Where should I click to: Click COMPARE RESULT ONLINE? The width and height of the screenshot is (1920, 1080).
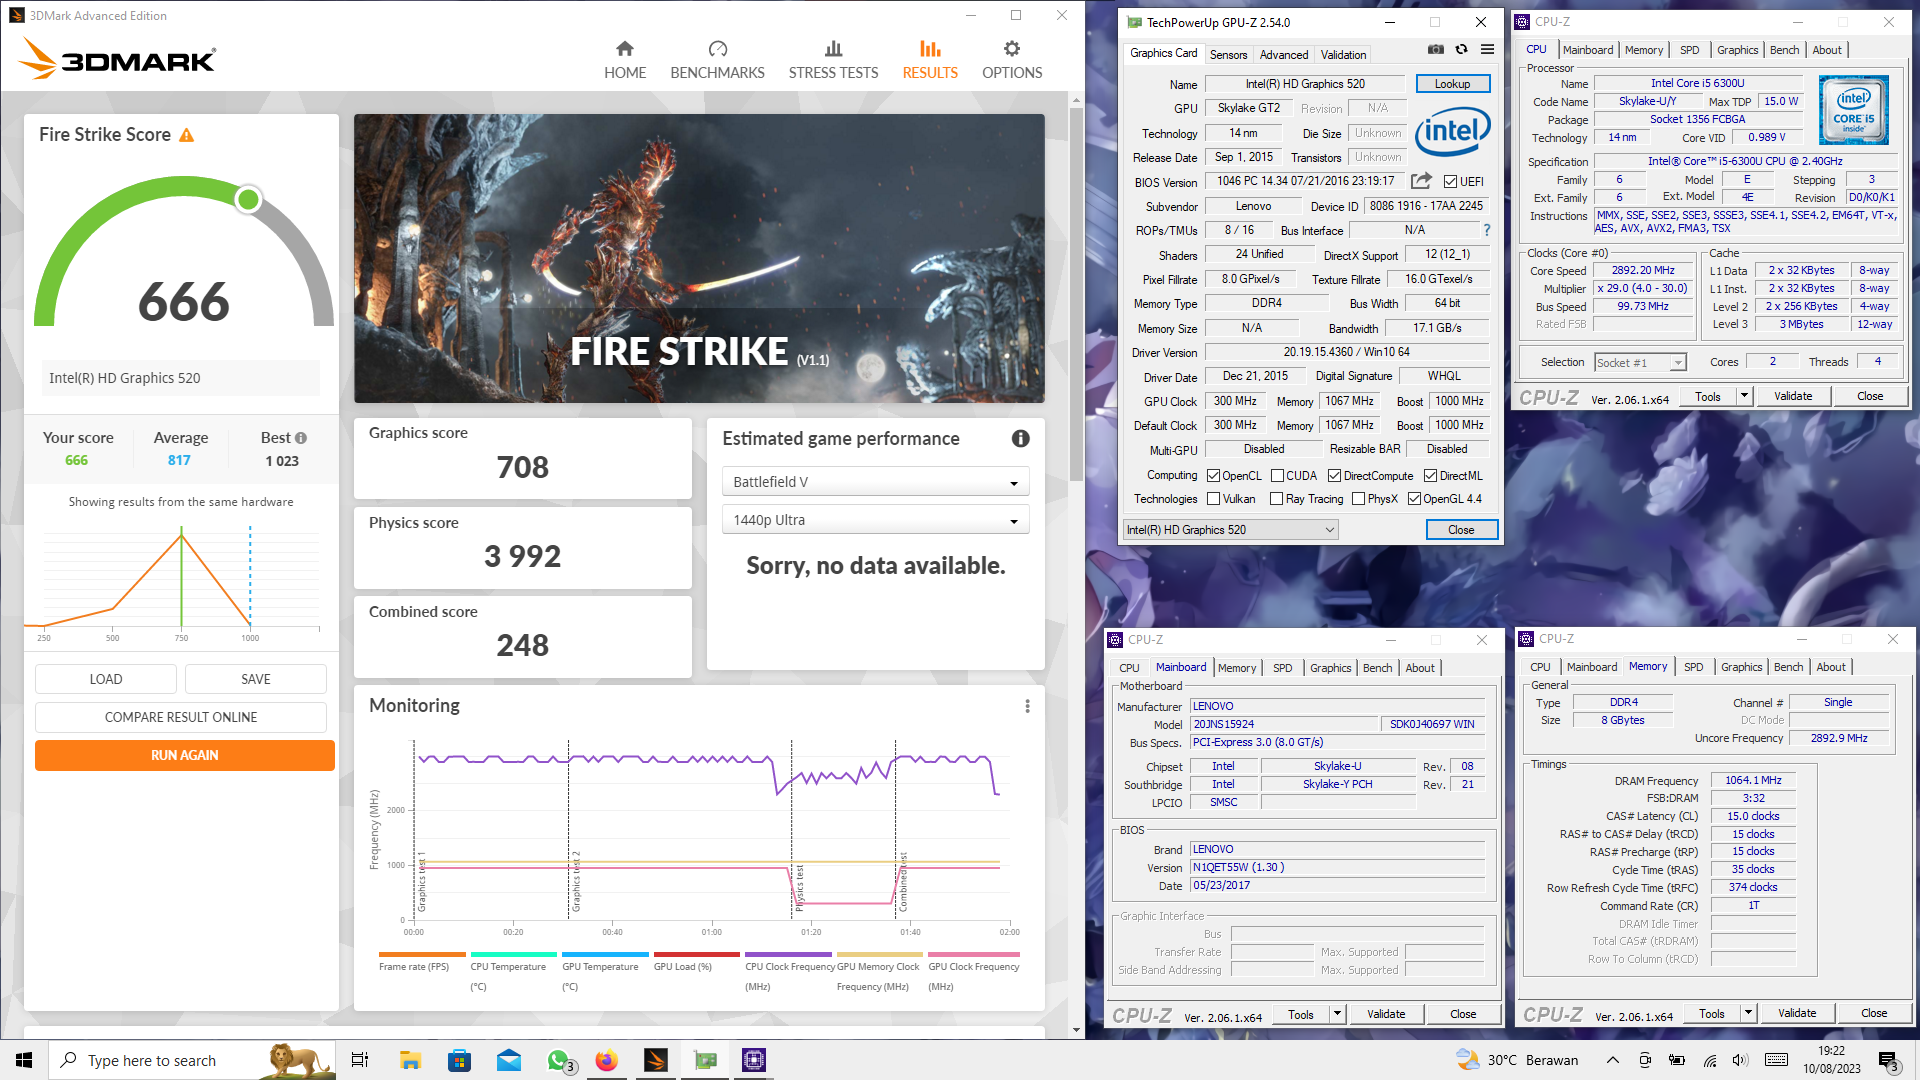tap(181, 717)
